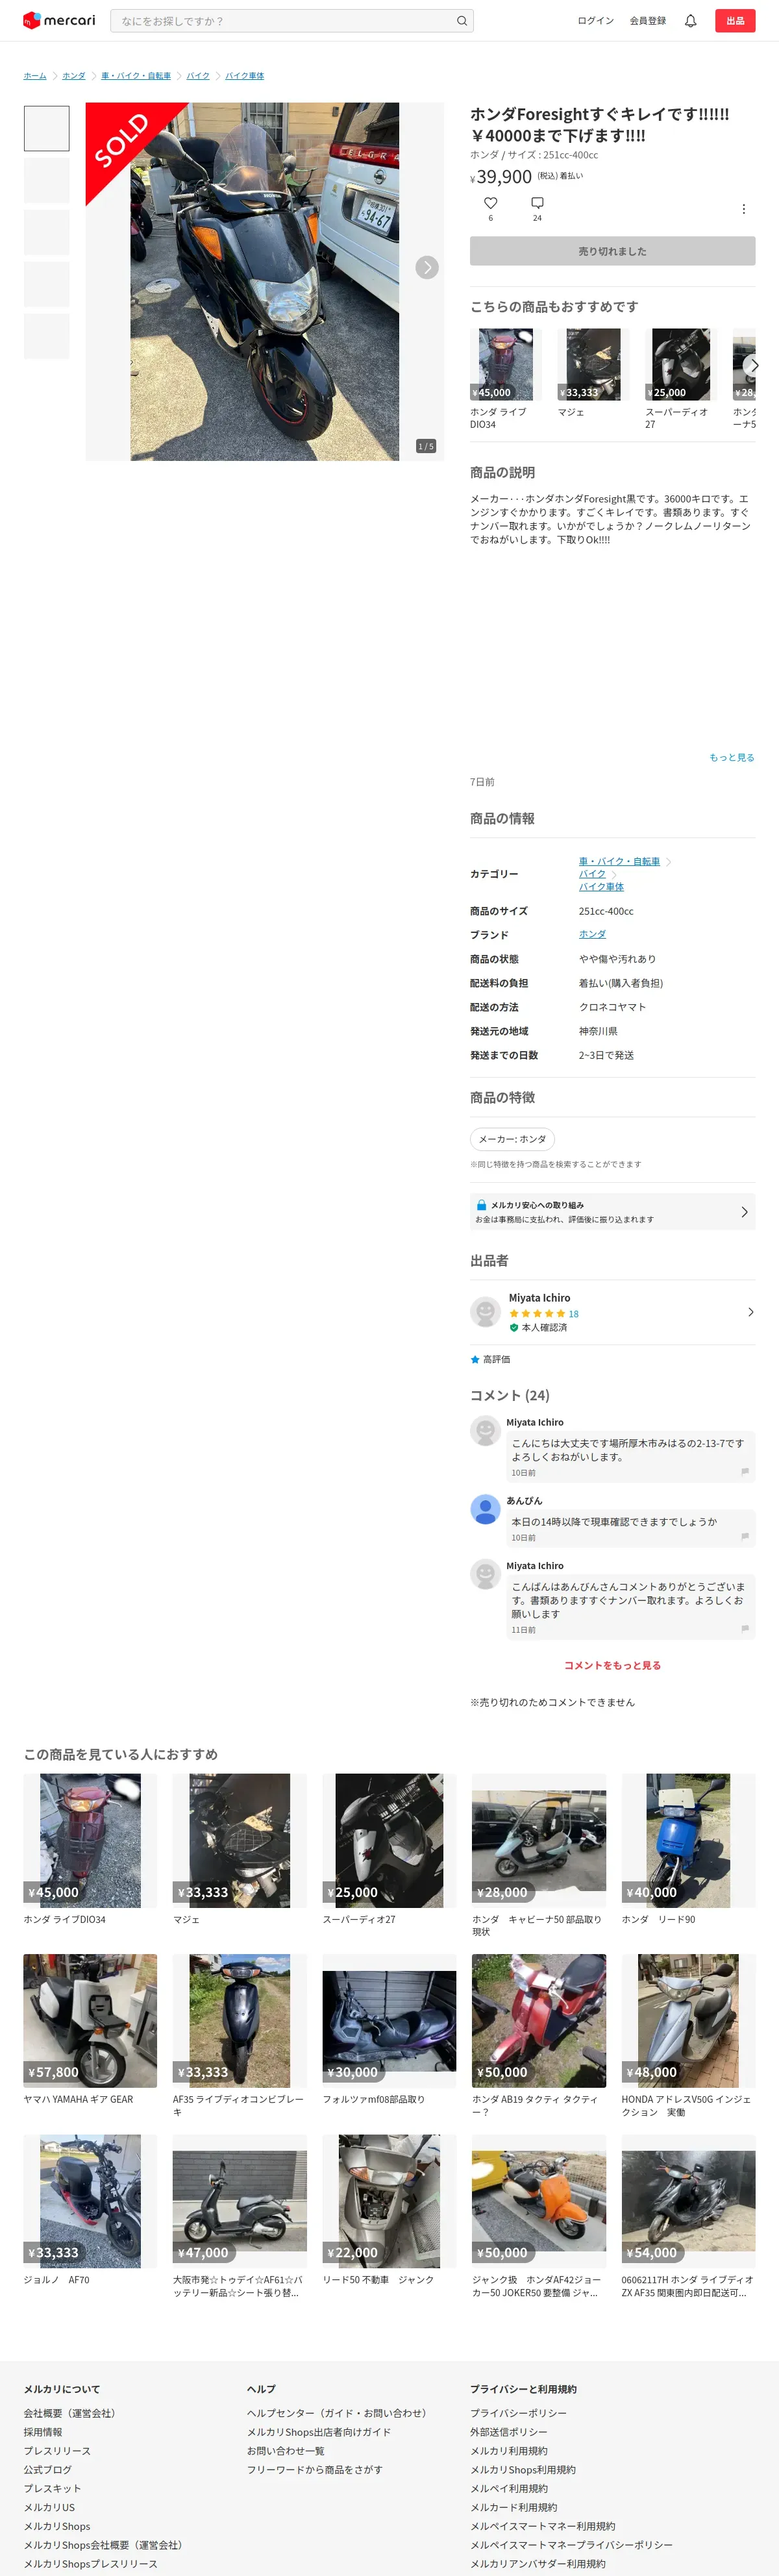This screenshot has height=2576, width=779.
Task: Click the search magnifier icon
Action: pos(461,21)
